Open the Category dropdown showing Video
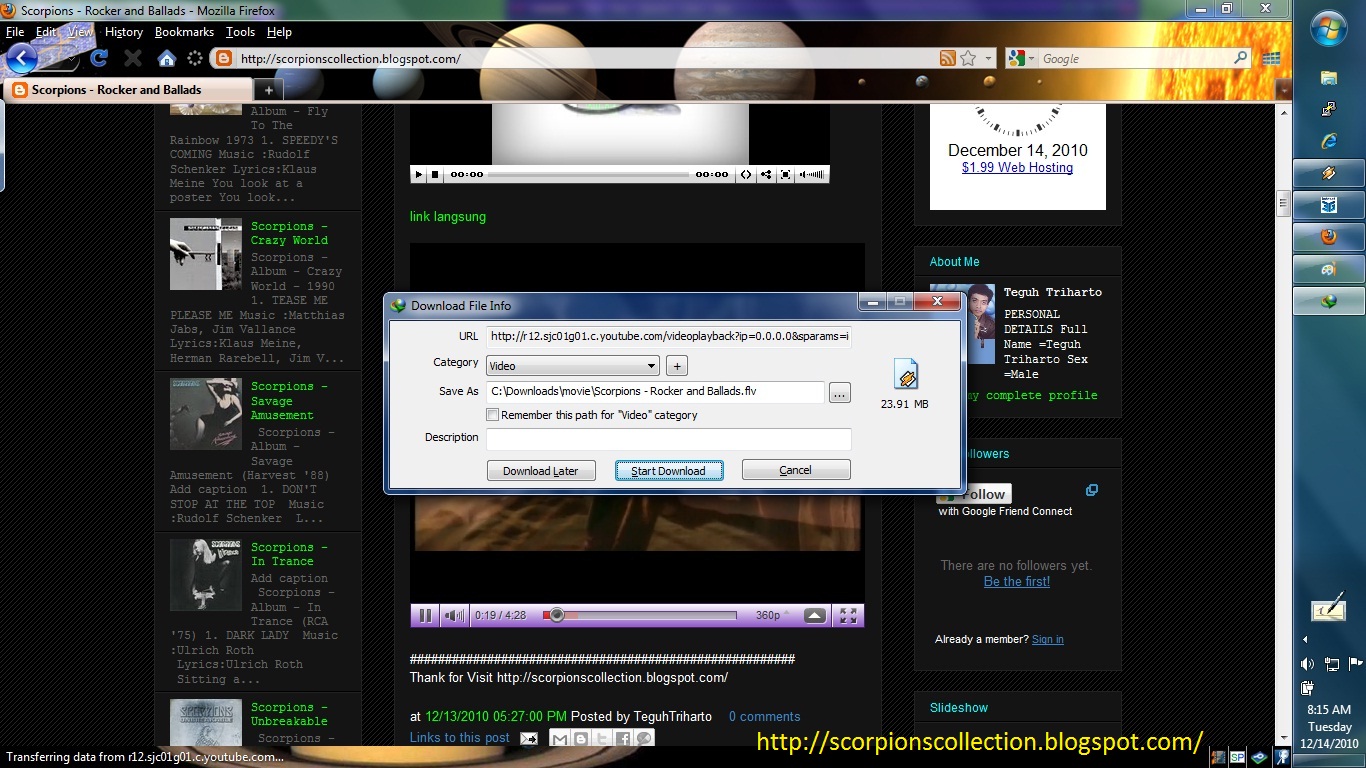The height and width of the screenshot is (768, 1366). pyautogui.click(x=573, y=366)
